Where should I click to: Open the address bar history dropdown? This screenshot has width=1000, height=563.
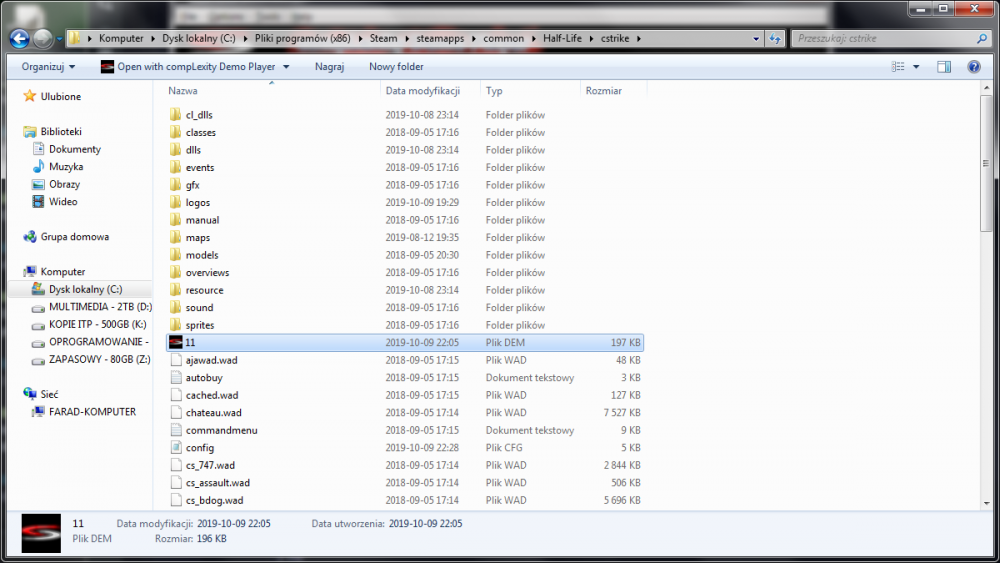756,39
